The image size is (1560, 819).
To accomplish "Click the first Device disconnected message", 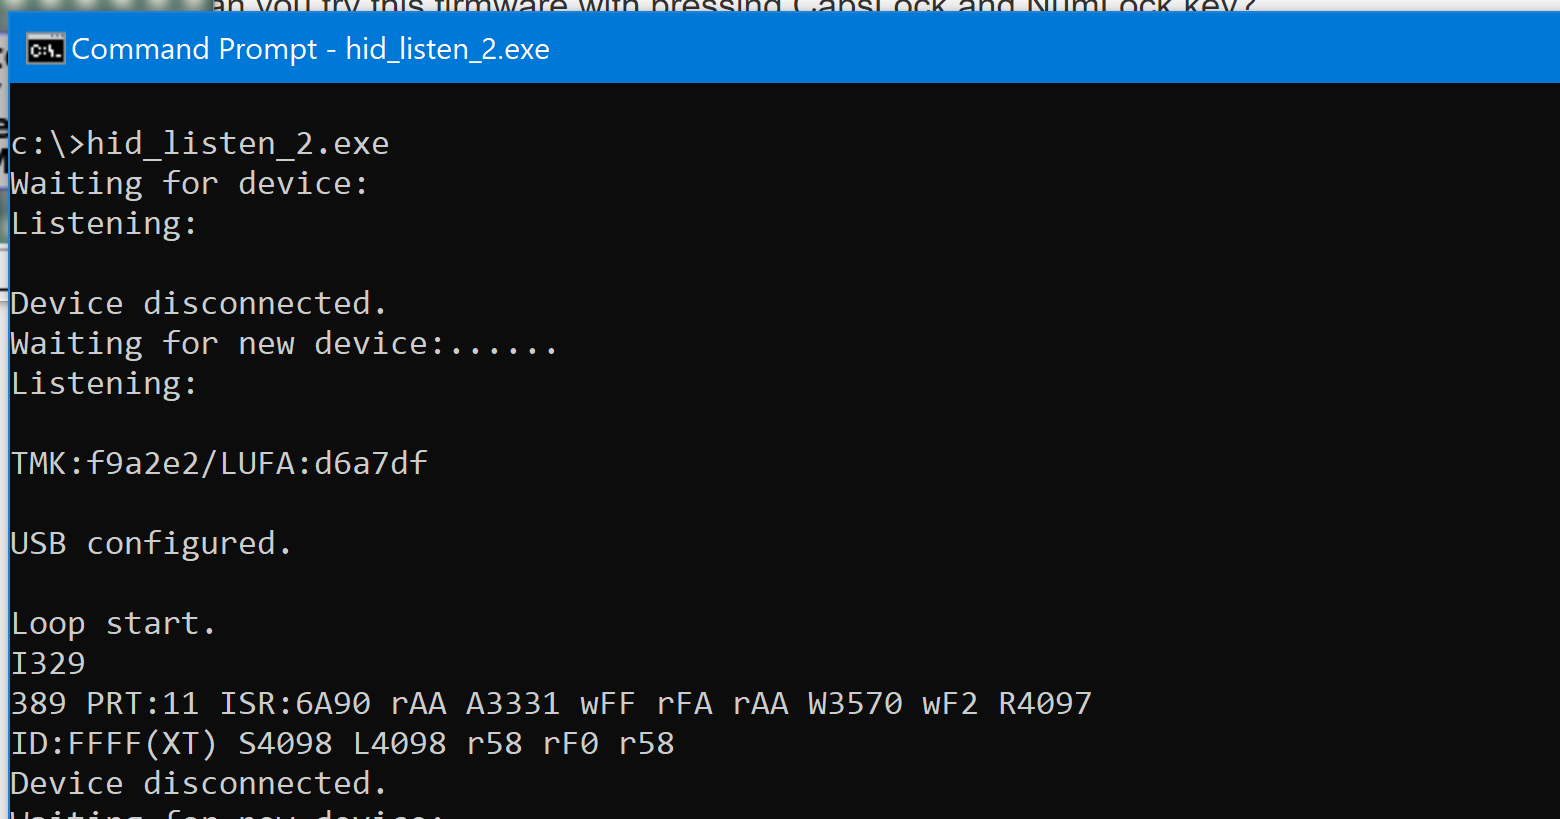I will coord(197,302).
